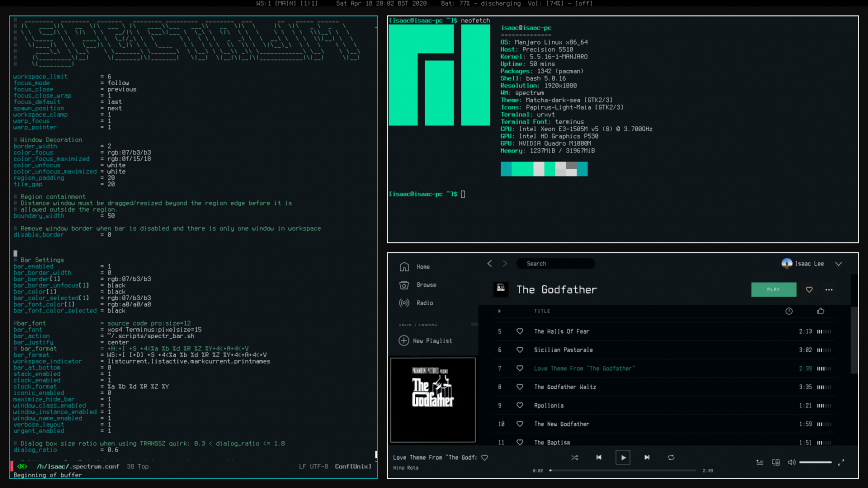Viewport: 868px width, 488px height.
Task: Open Home in the Spotify sidebar
Action: click(414, 267)
